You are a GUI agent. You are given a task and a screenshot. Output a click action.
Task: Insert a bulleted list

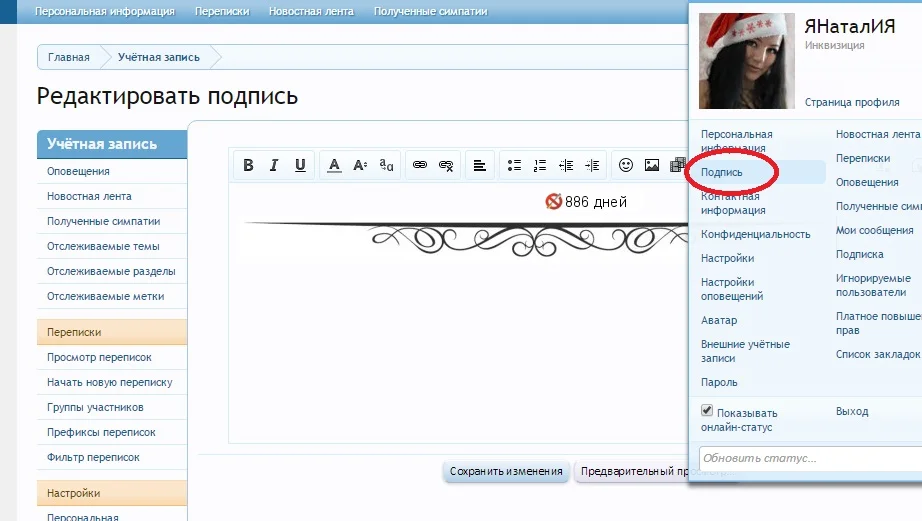(x=514, y=165)
